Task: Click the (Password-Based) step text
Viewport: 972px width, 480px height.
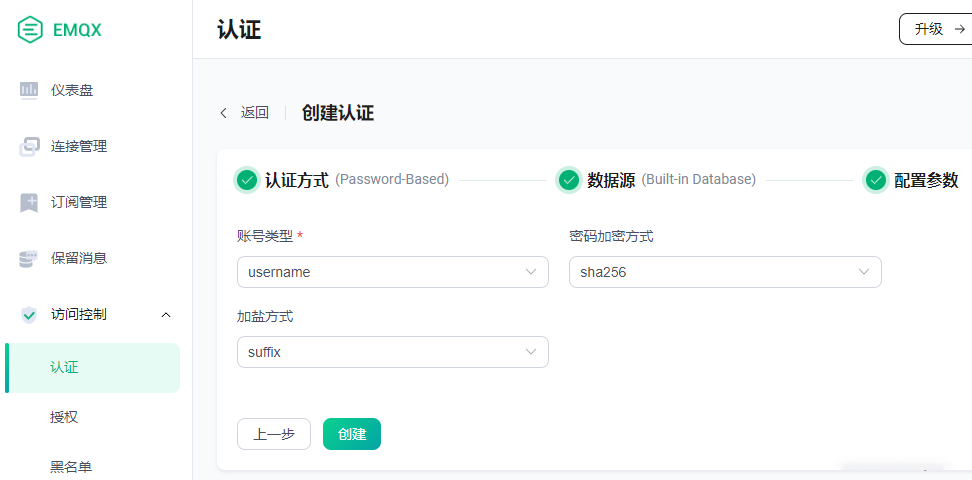Action: click(392, 180)
